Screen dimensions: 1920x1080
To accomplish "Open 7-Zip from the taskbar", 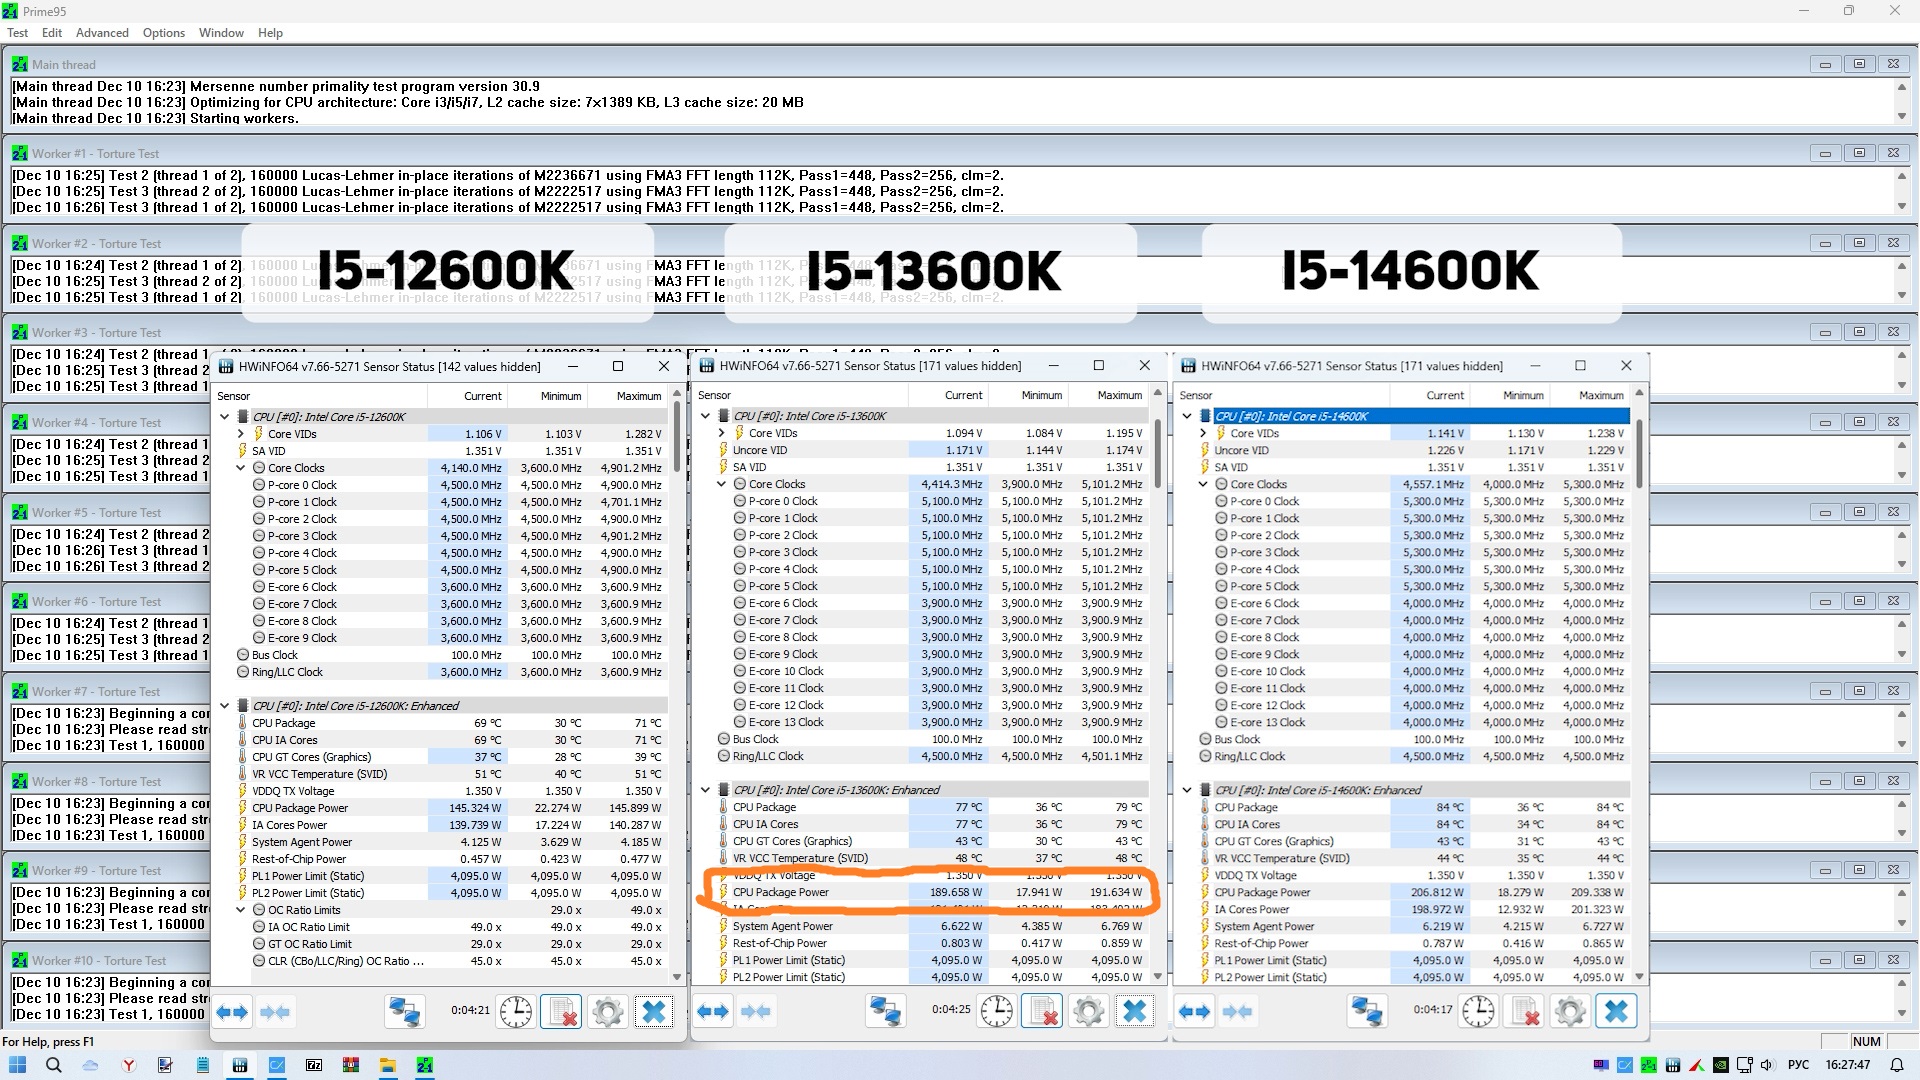I will pos(314,1065).
